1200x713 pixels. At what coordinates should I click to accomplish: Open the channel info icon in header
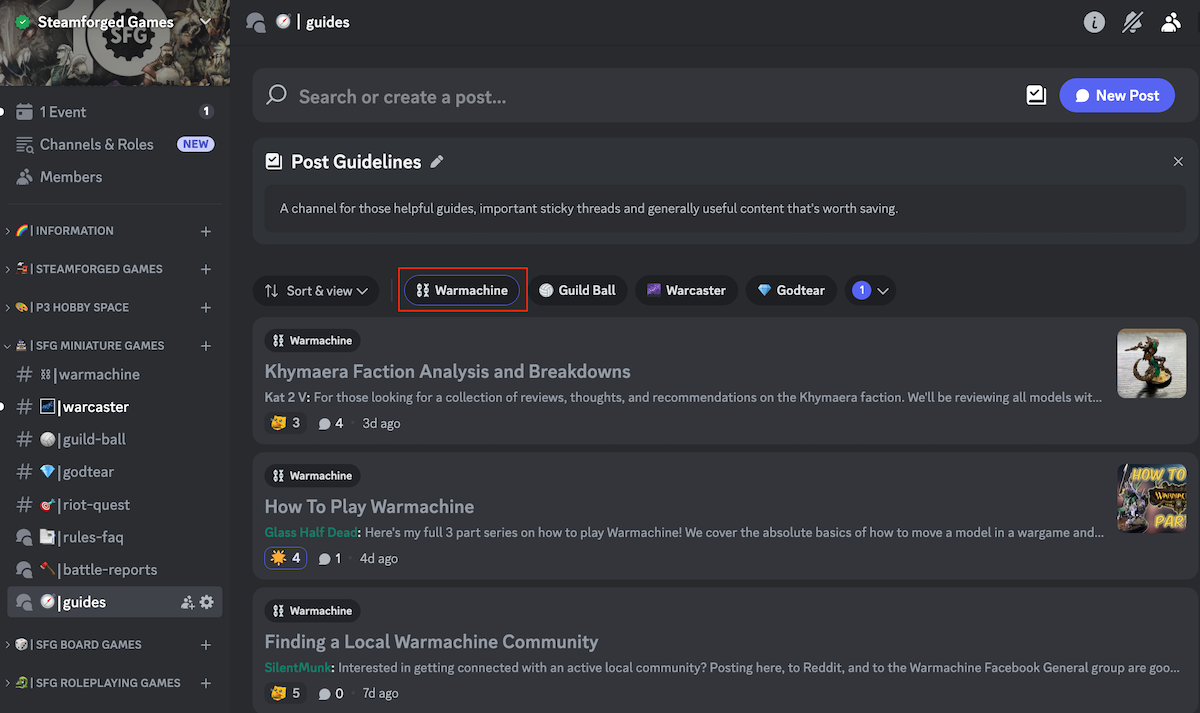pos(1094,22)
